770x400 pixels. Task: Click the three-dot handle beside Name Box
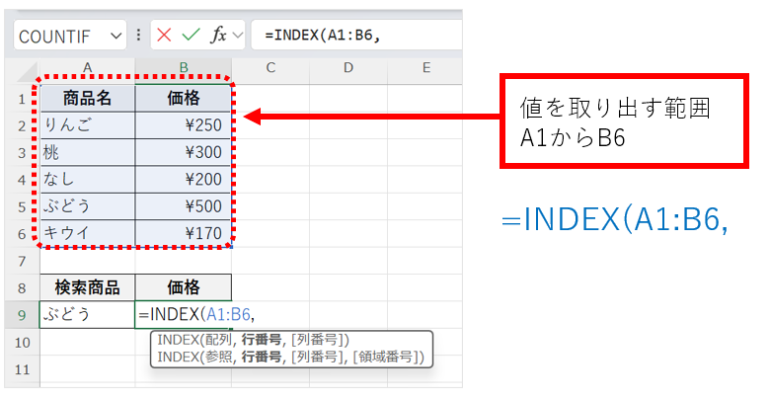click(138, 35)
